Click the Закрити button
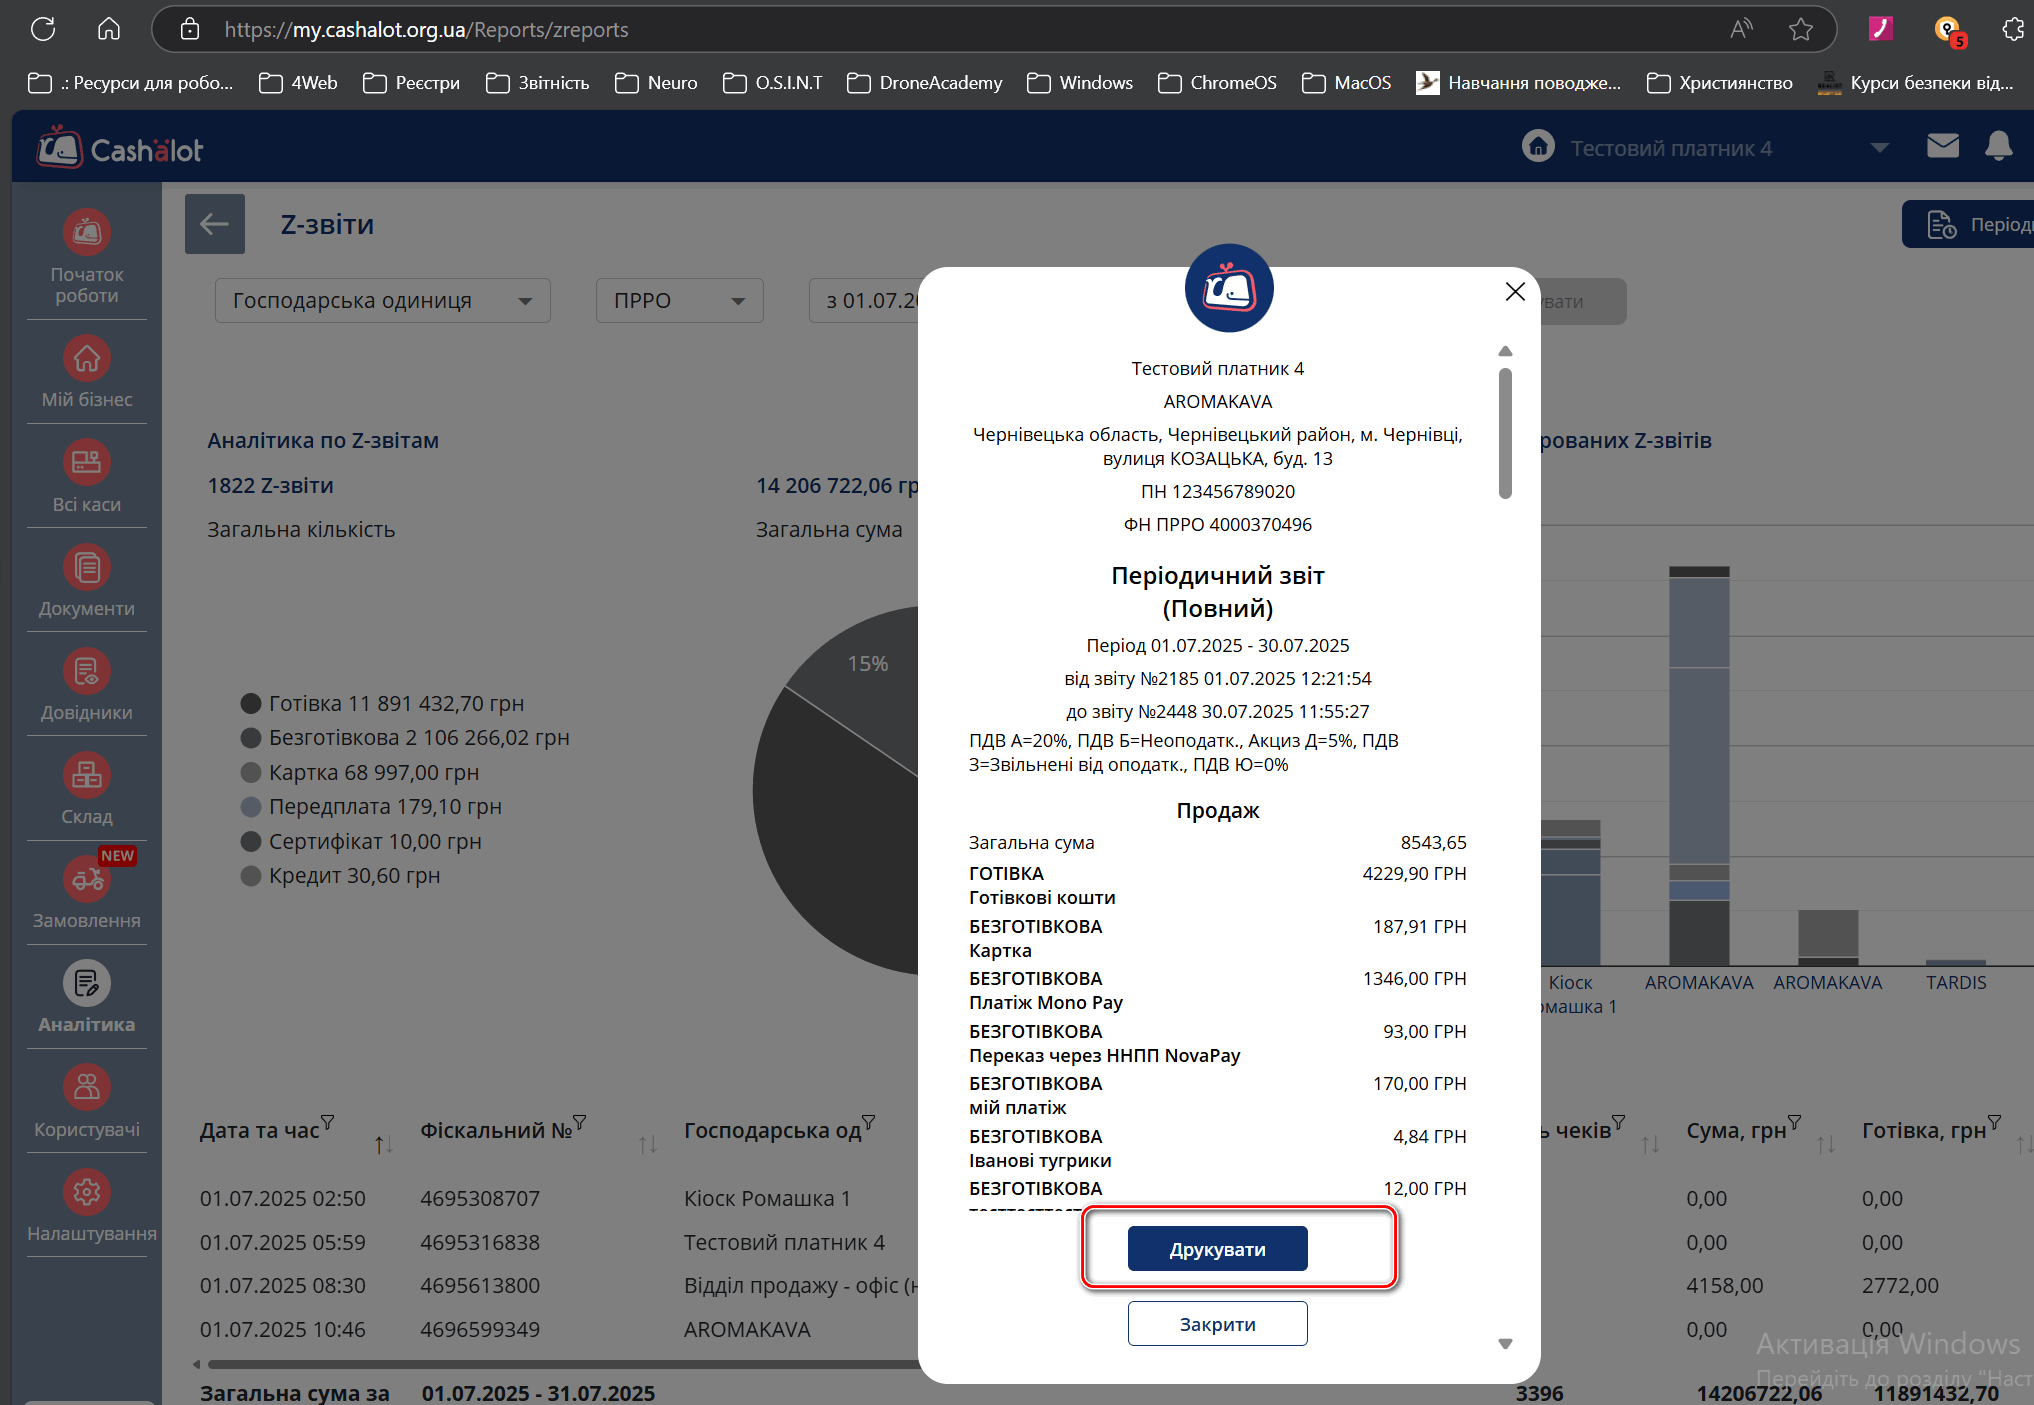 click(x=1217, y=1324)
